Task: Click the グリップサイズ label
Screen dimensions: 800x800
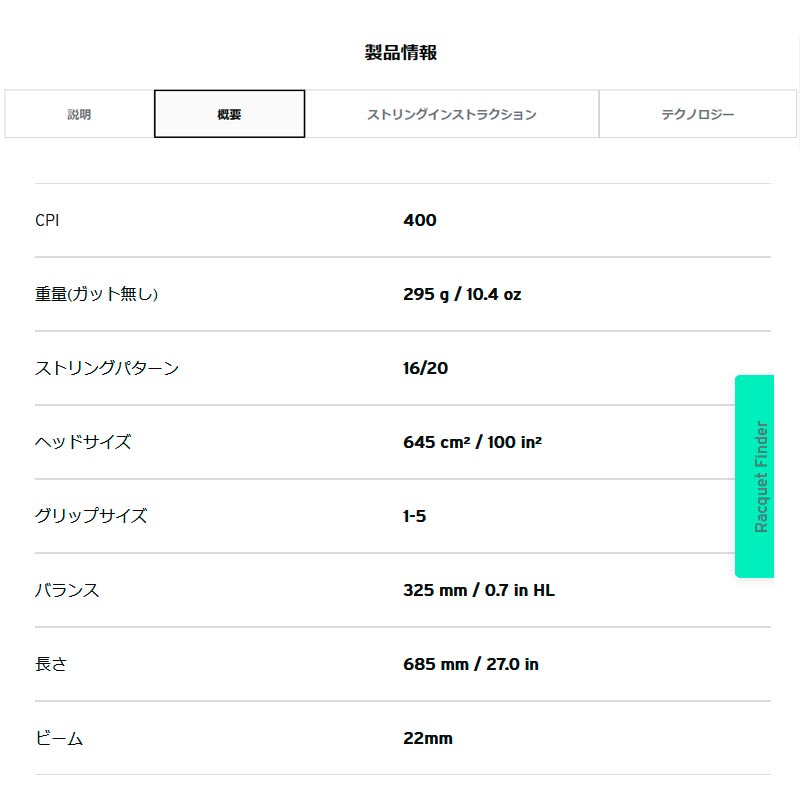Action: tap(91, 516)
